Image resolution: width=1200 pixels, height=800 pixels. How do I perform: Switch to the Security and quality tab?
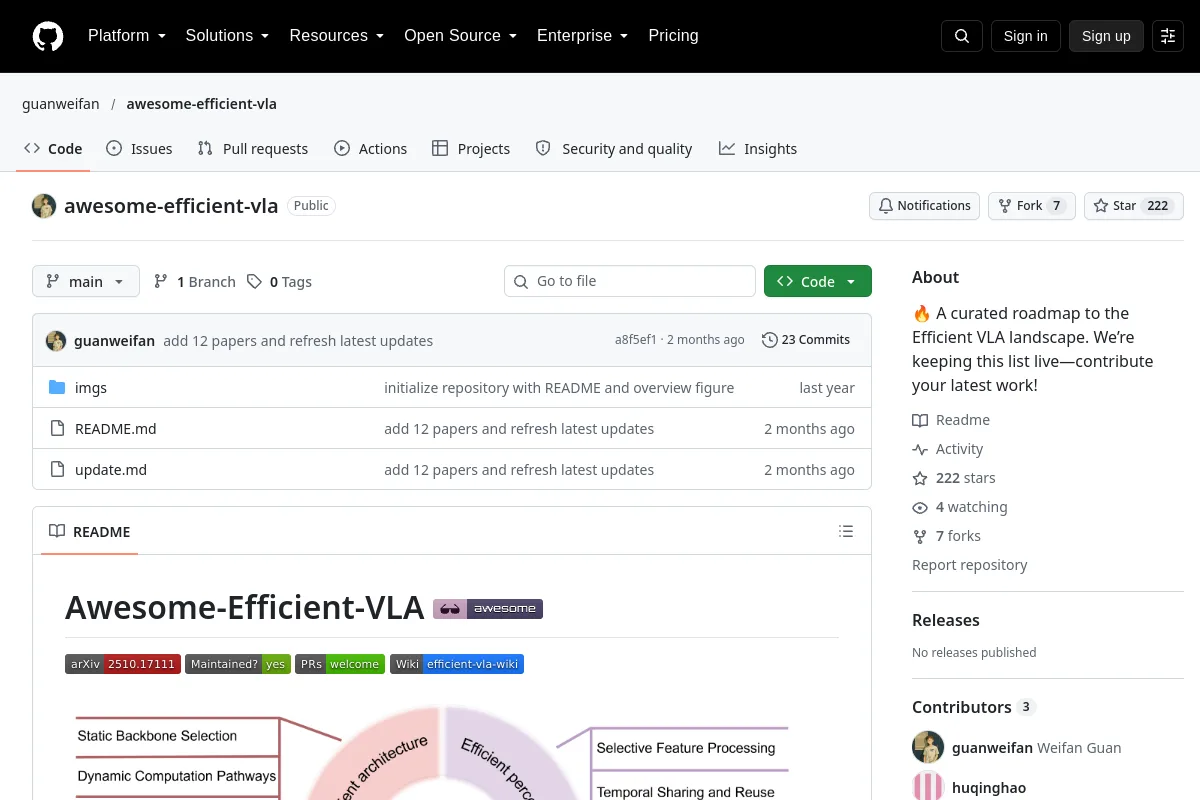coord(614,148)
